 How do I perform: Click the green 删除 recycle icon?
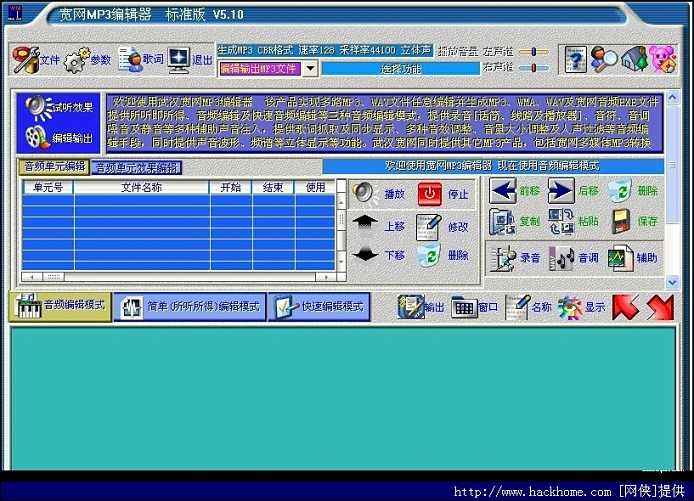620,191
